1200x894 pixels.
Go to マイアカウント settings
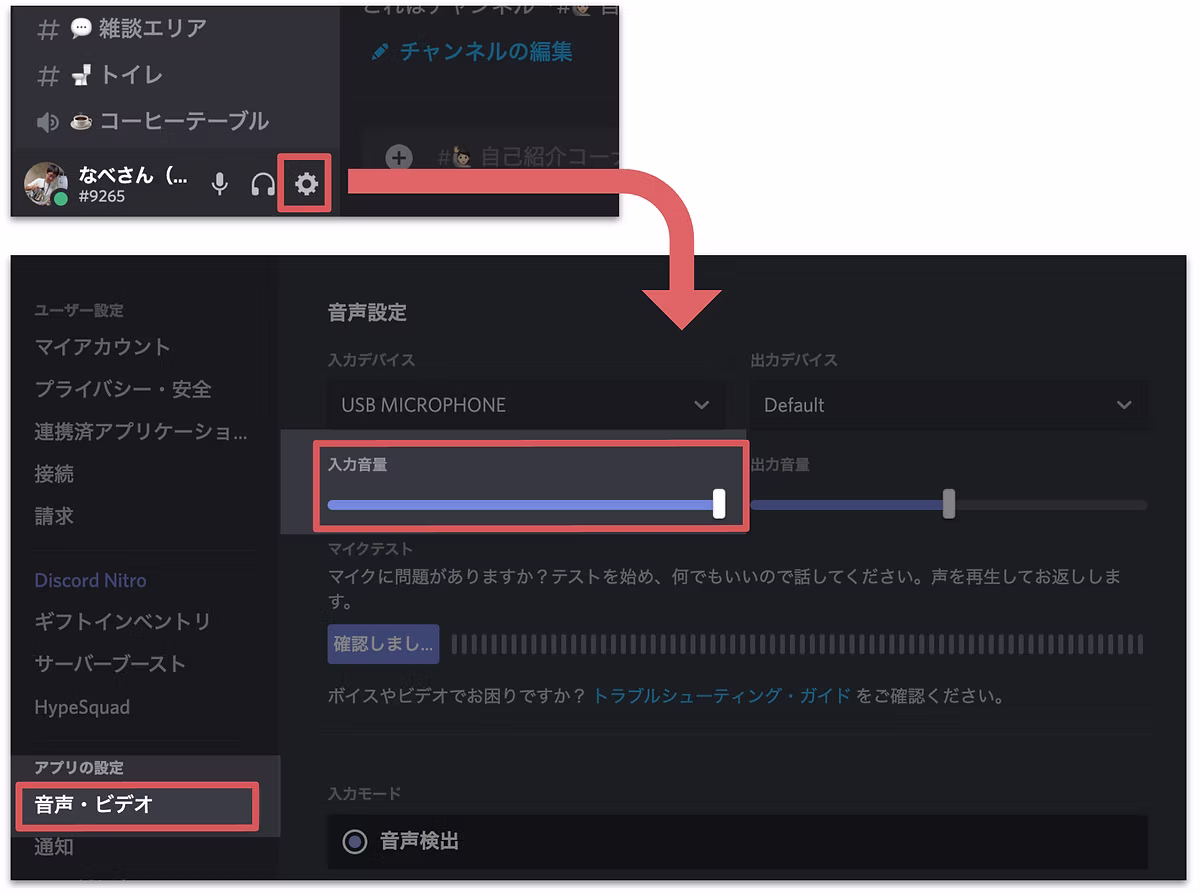pos(103,347)
